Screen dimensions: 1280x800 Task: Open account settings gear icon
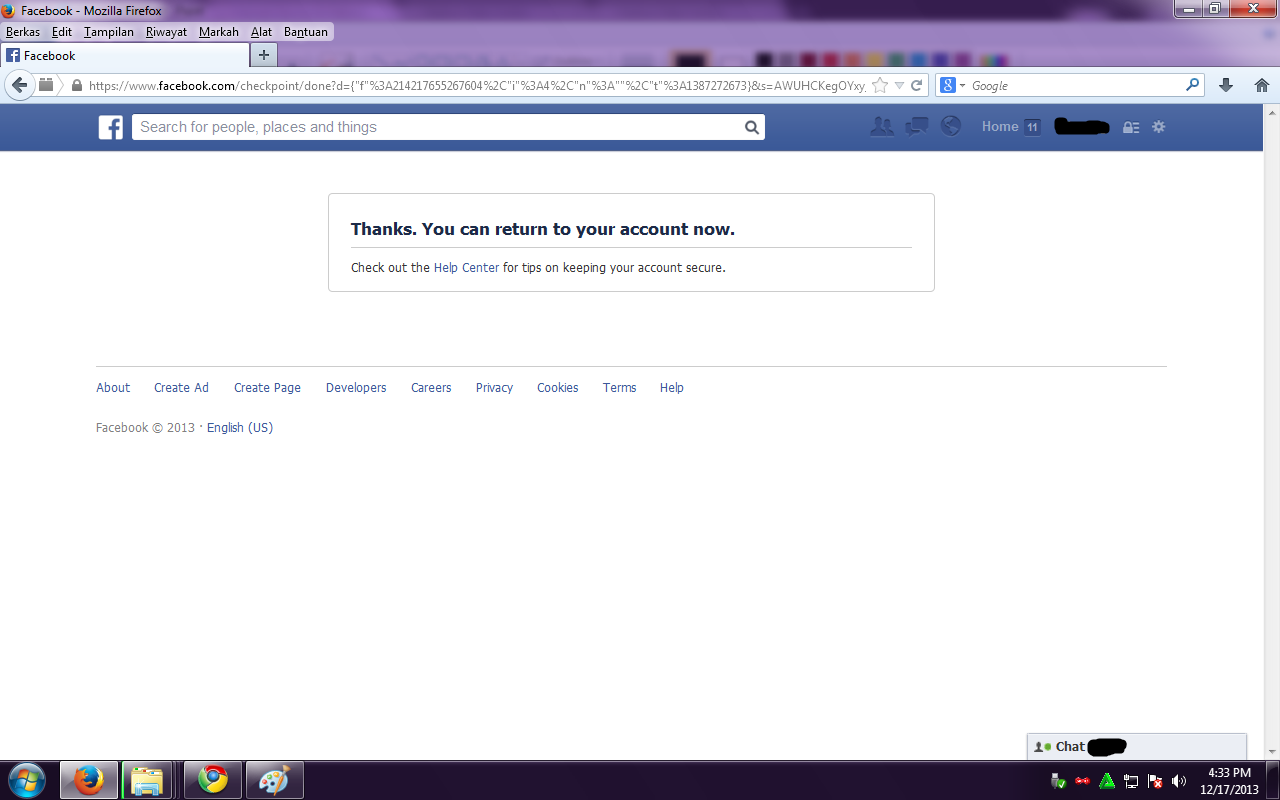1159,127
